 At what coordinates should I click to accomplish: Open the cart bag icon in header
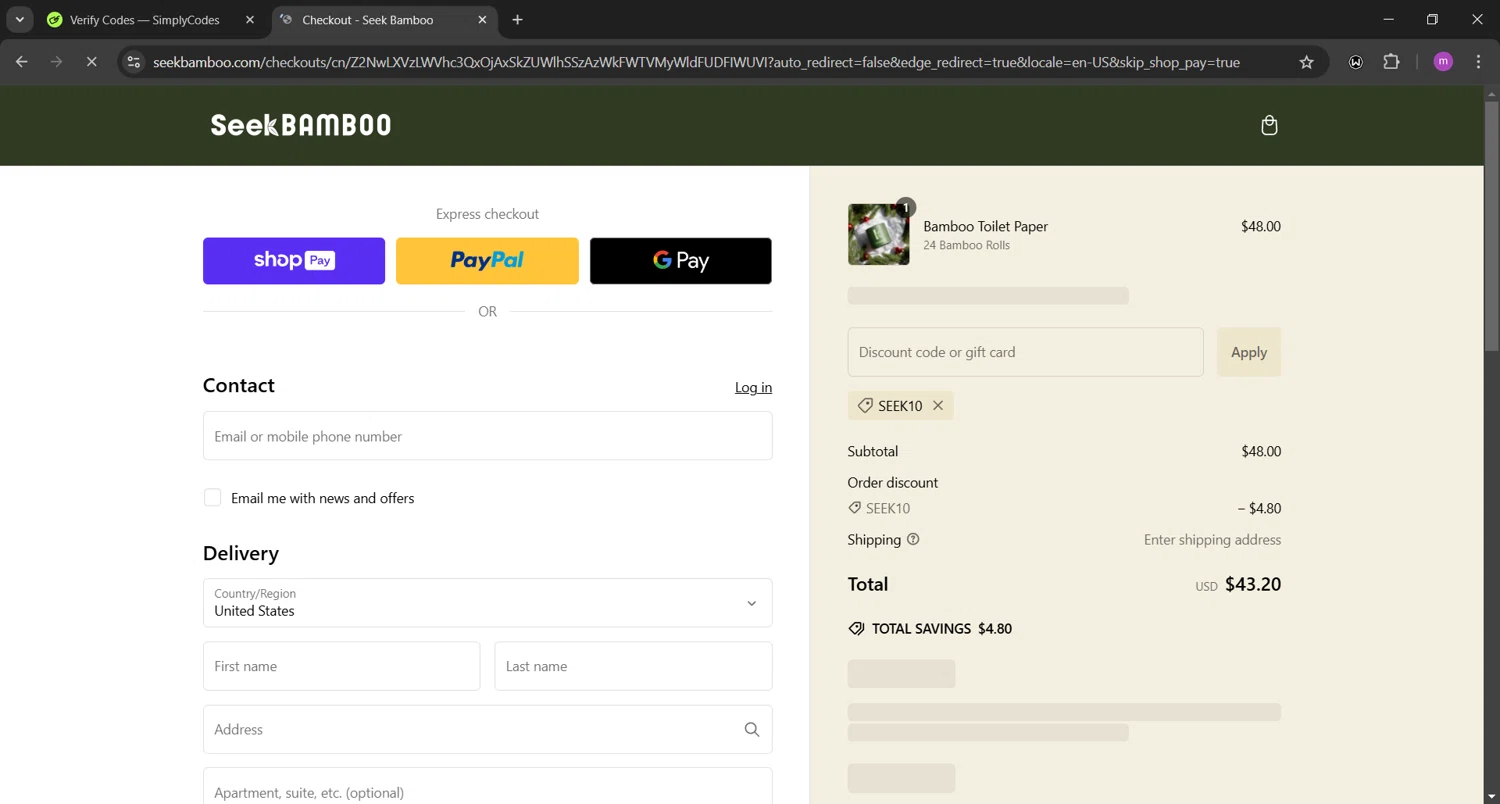tap(1269, 125)
